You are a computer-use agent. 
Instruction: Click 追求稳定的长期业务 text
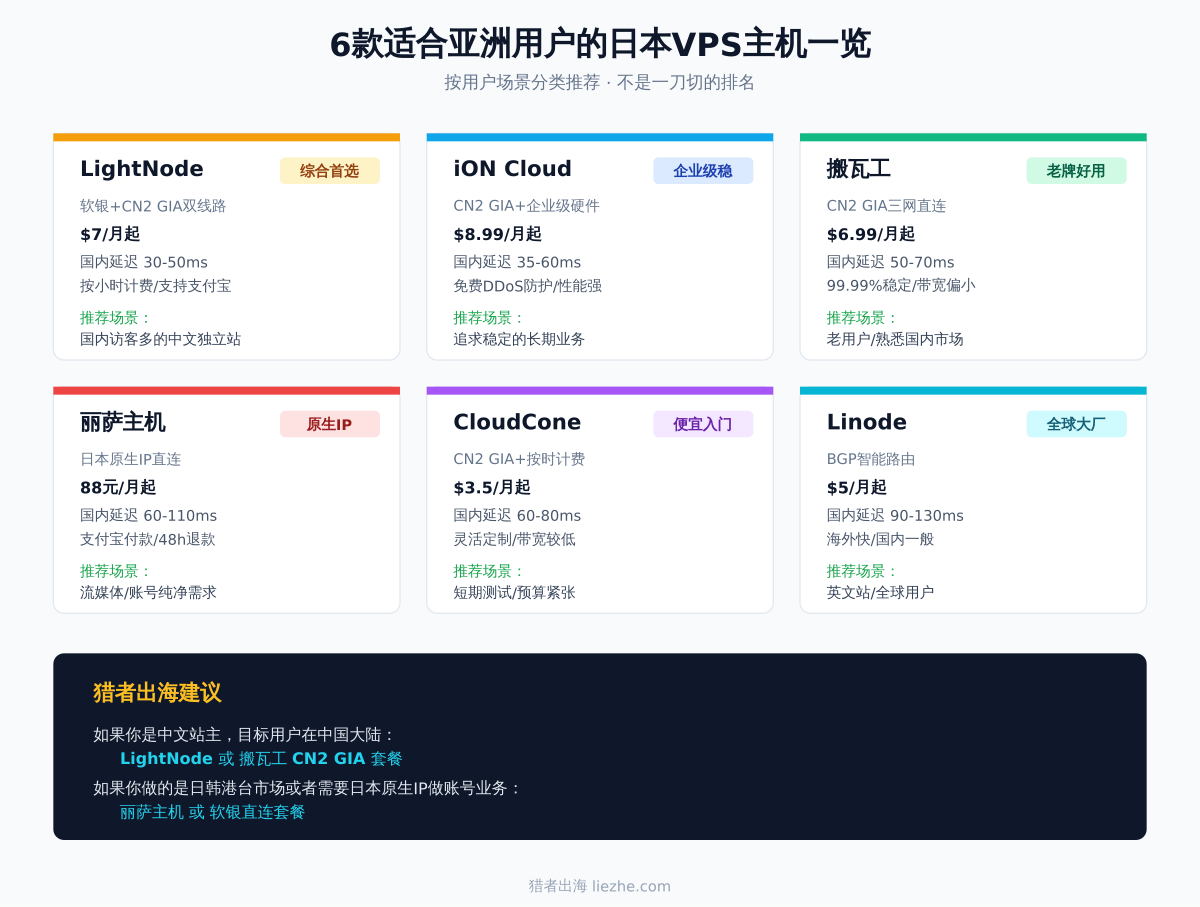[519, 339]
